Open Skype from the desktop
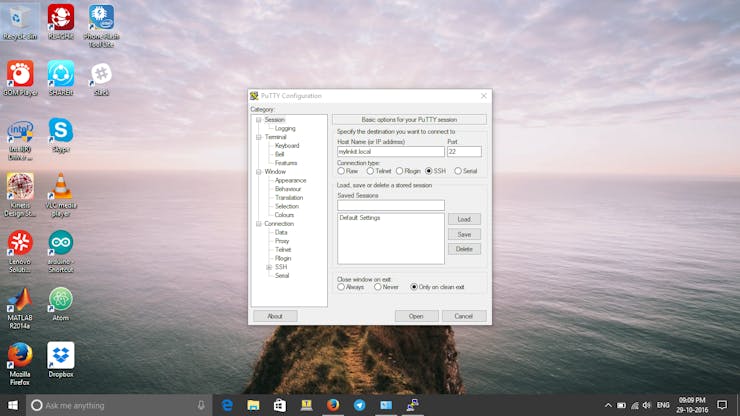740x416 pixels. (60, 130)
